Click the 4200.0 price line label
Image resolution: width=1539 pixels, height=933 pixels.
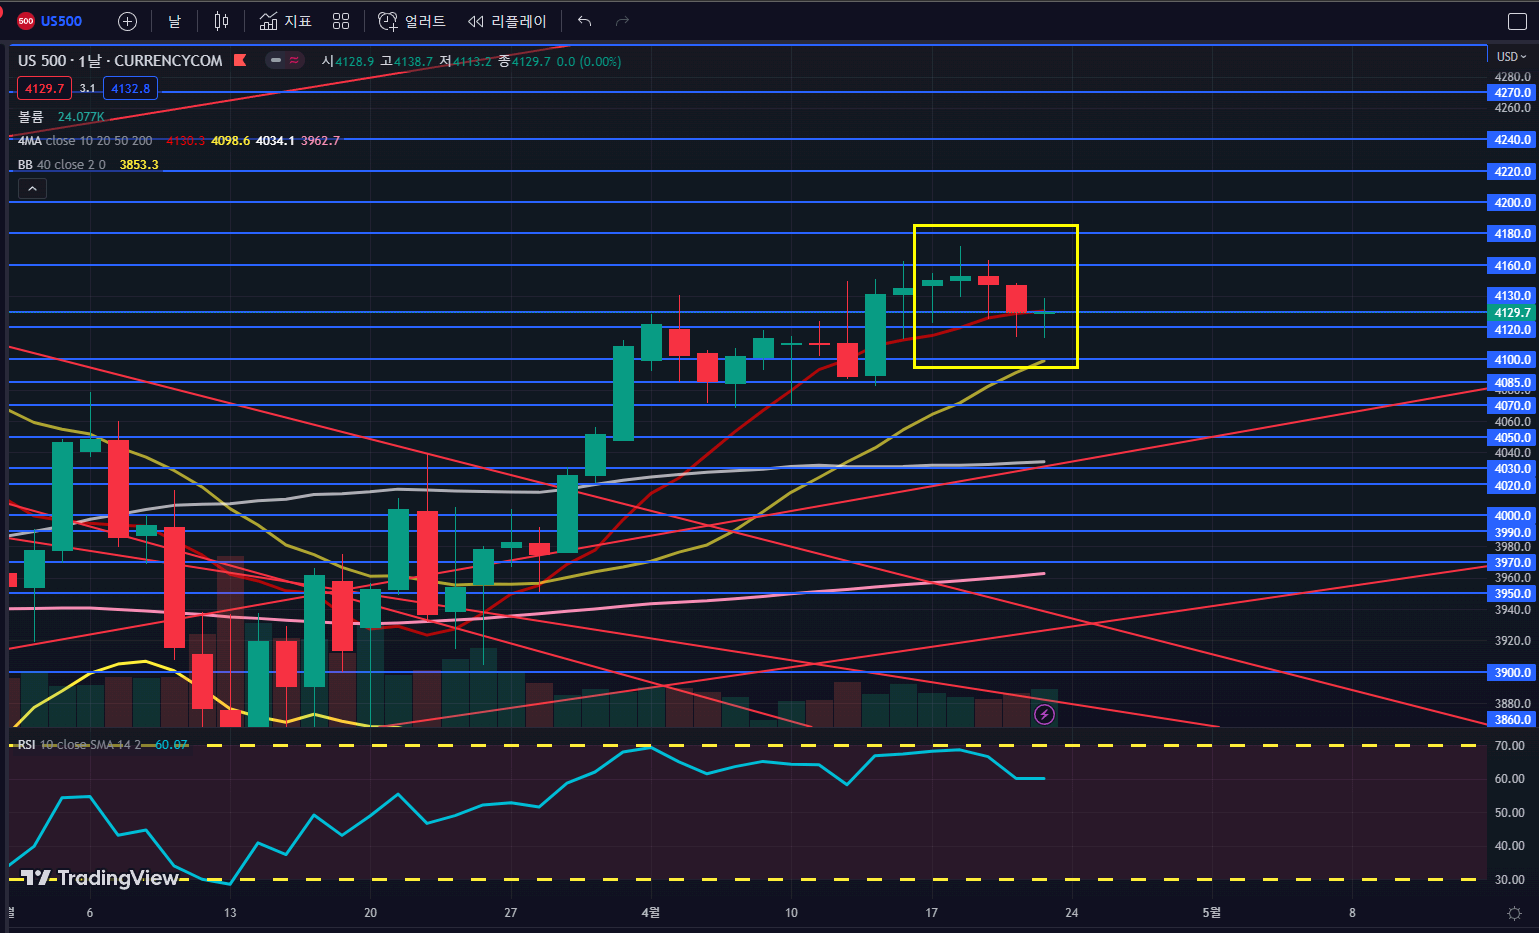coord(1512,203)
